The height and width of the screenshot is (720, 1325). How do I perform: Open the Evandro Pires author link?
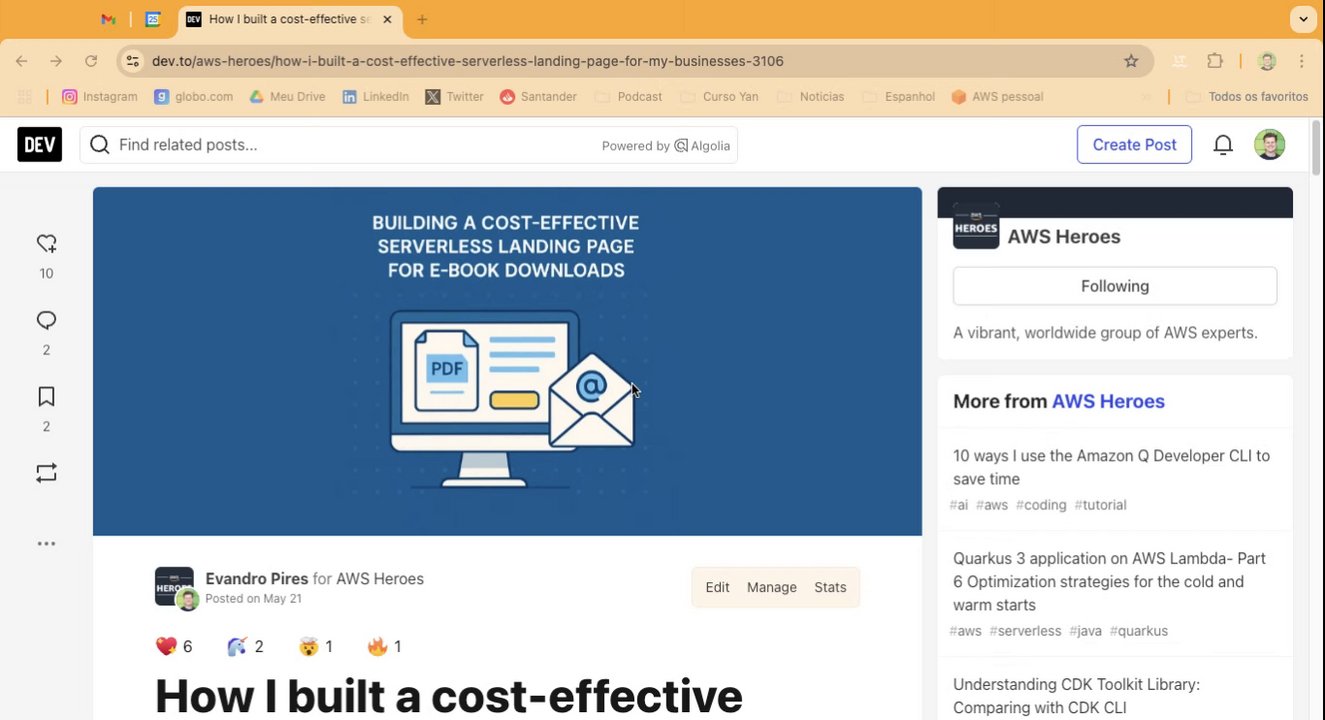coord(257,579)
